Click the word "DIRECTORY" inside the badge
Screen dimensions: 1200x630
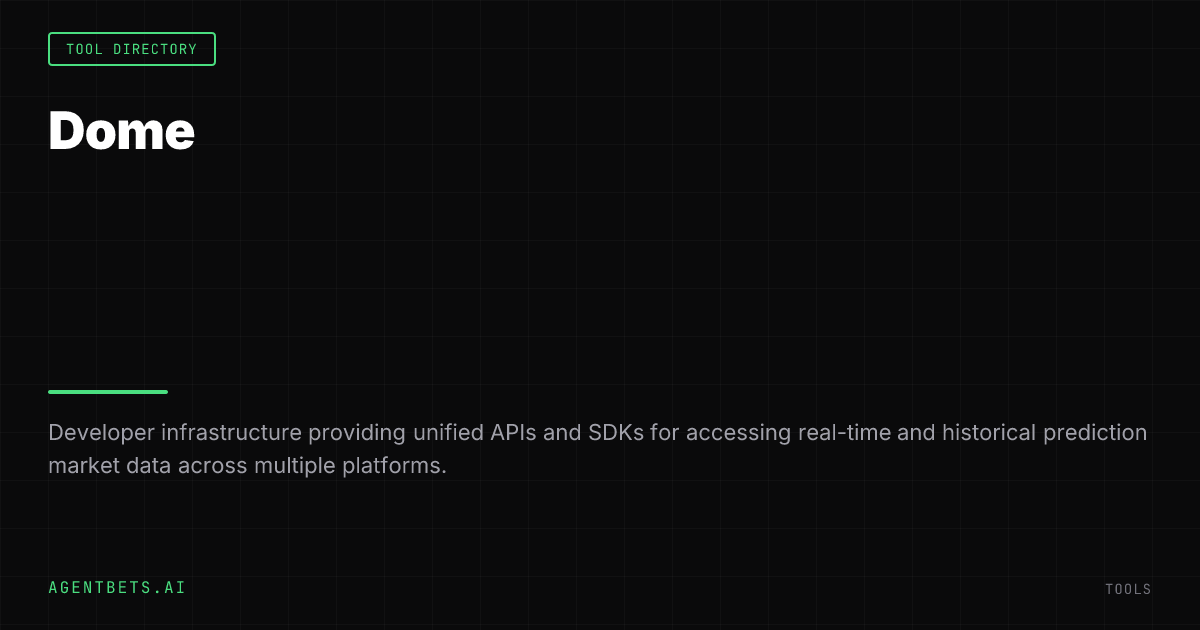(154, 49)
